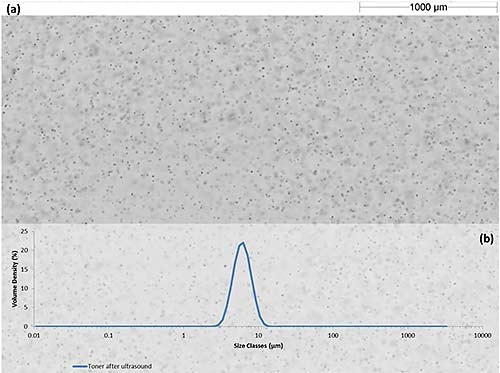Click the x-axis tick label 100

coord(333,335)
